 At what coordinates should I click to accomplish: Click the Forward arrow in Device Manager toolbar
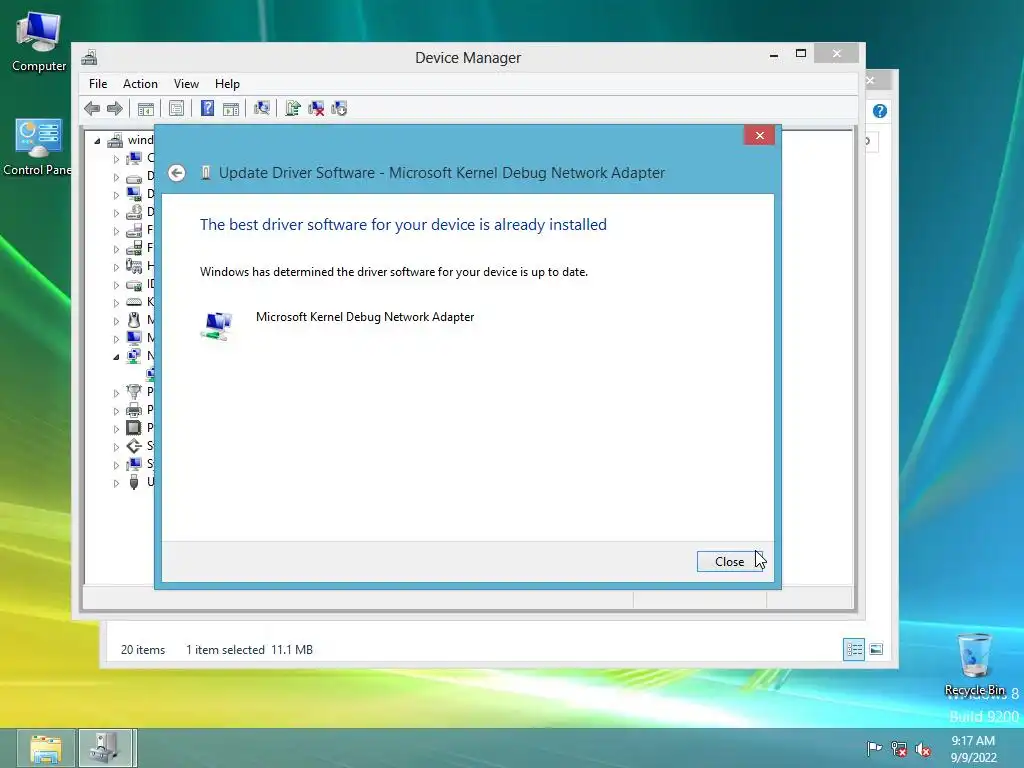coord(115,108)
